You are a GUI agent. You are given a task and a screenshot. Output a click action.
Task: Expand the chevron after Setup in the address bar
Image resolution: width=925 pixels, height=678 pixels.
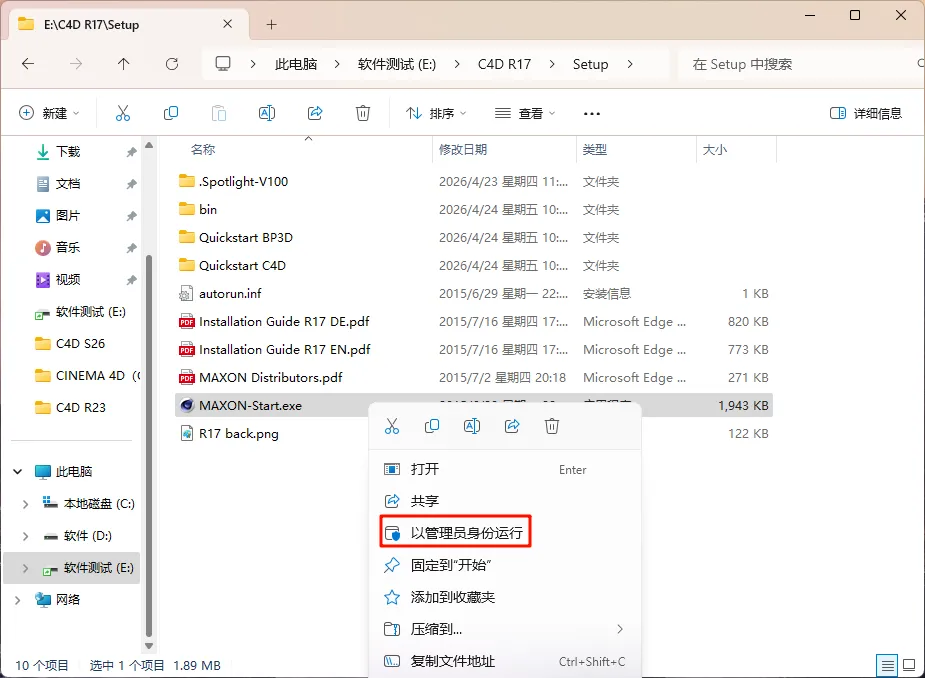point(630,64)
